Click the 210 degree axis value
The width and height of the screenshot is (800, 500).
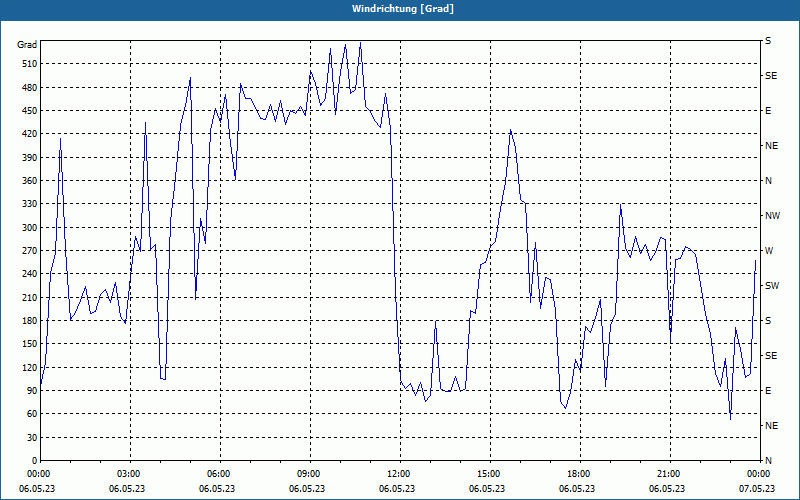coord(30,297)
